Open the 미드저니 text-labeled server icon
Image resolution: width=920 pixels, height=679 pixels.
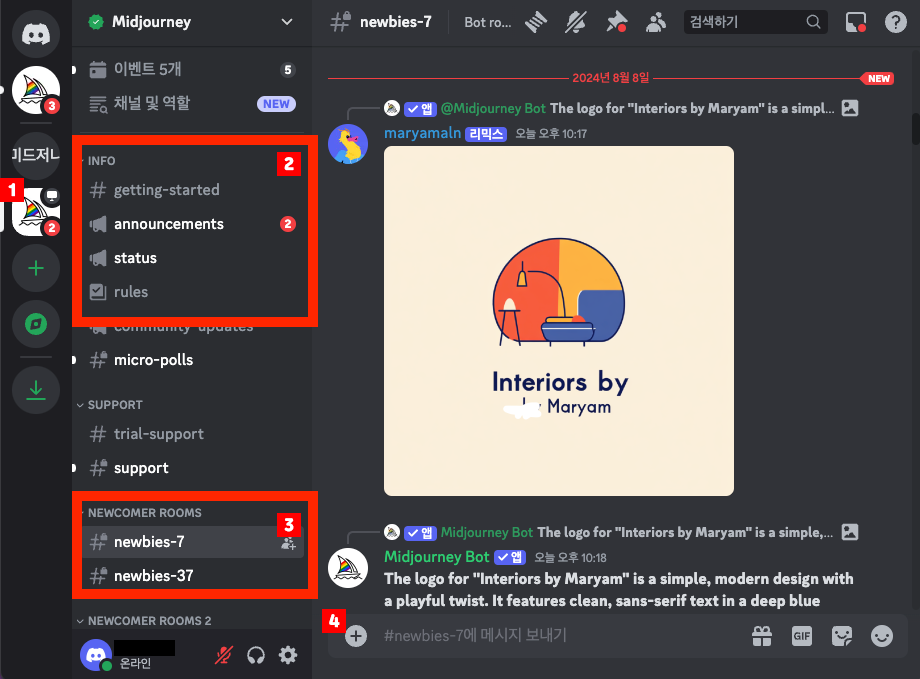click(x=36, y=155)
